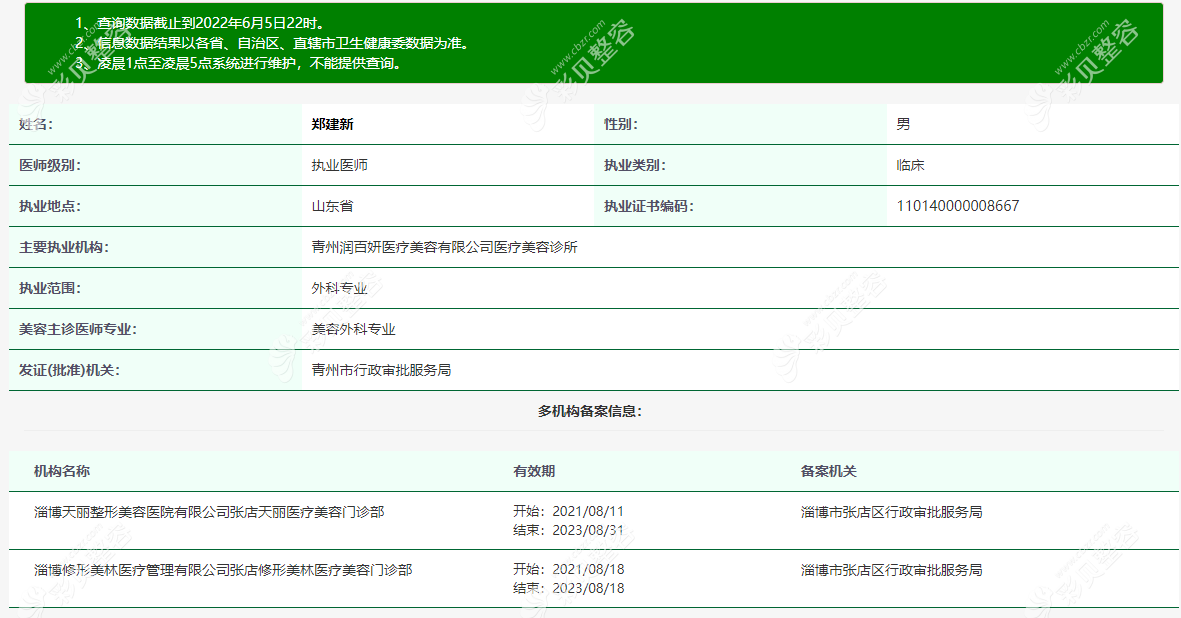
Task: Click the 多机构备案信息 heading
Action: coord(590,412)
